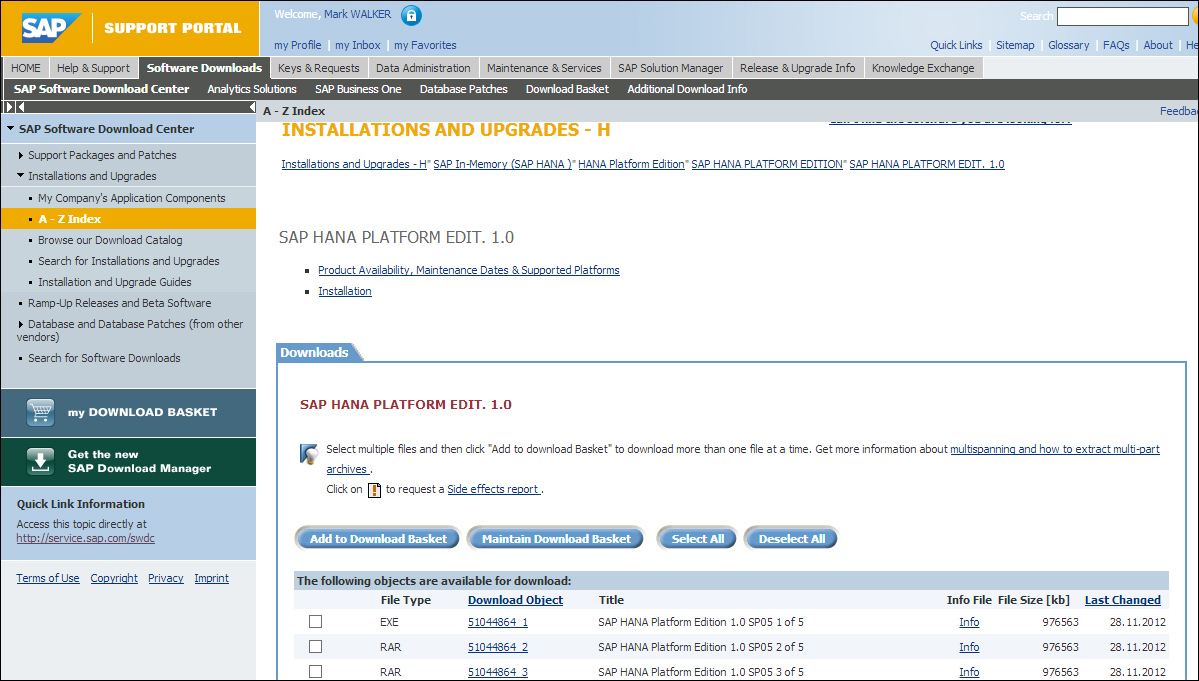
Task: Open the Help & Support tab
Action: coord(93,68)
